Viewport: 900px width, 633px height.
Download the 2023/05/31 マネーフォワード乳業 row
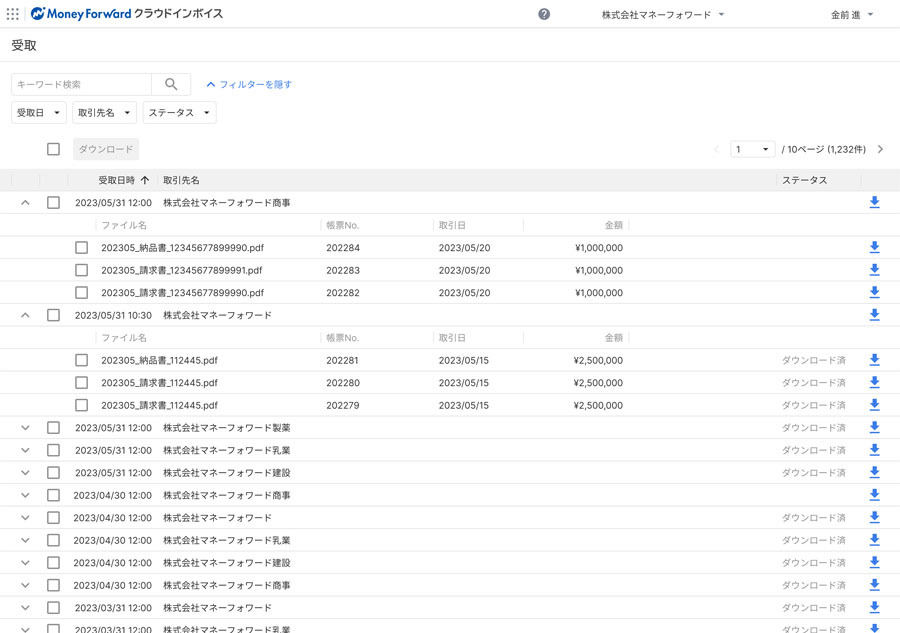pos(875,450)
